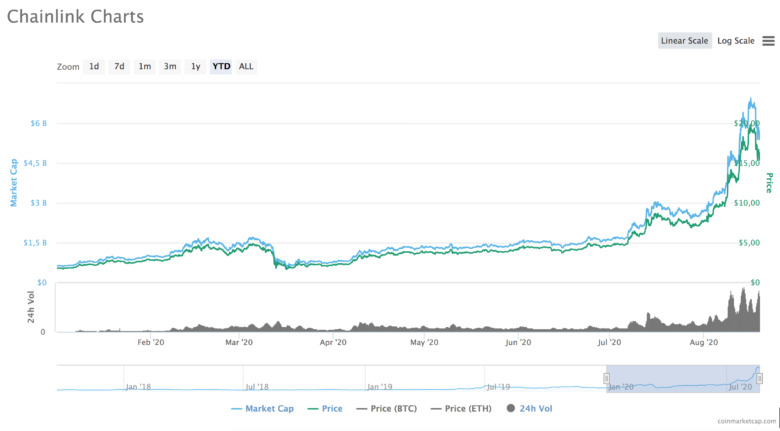Image resolution: width=780 pixels, height=431 pixels.
Task: Select the YTD zoom range
Action: tap(221, 66)
